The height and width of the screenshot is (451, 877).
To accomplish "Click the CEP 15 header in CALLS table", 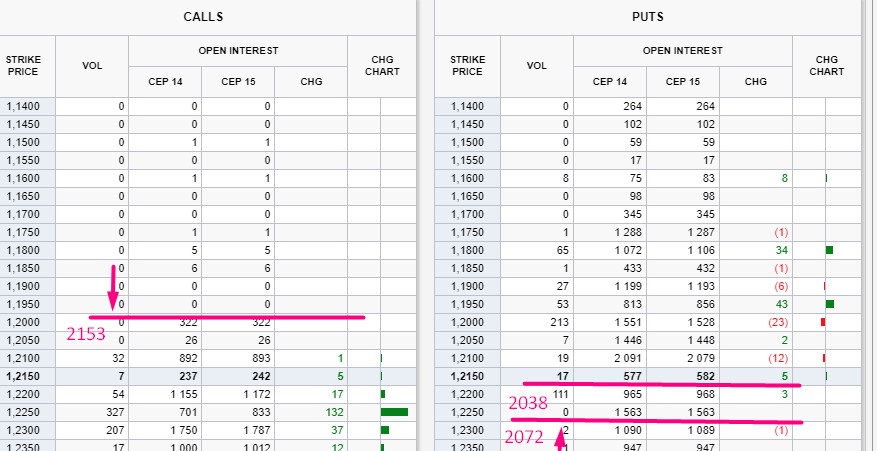I will point(238,82).
